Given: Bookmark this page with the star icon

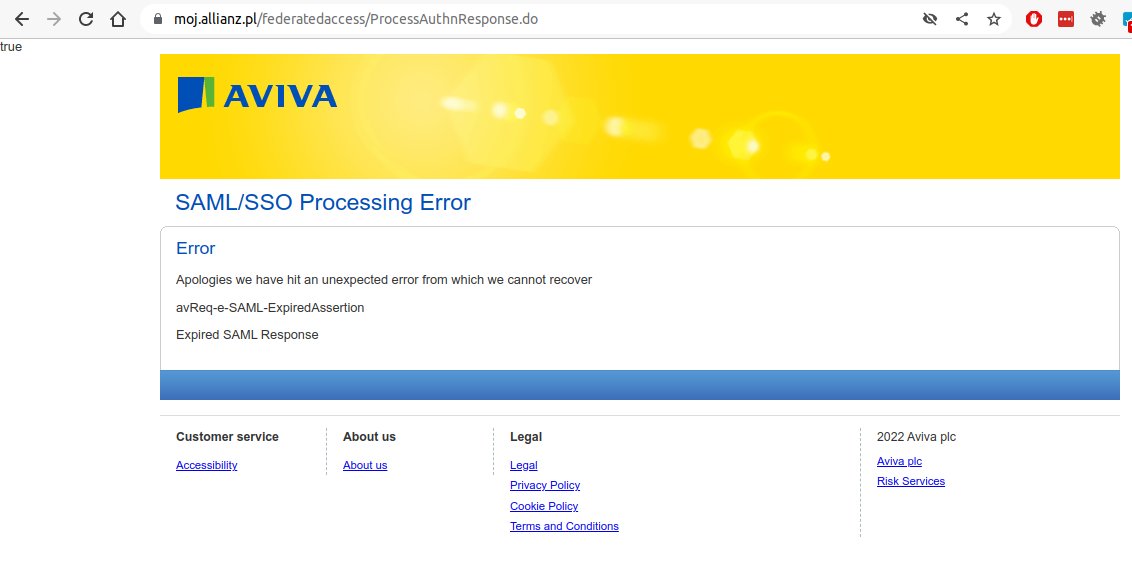Looking at the screenshot, I should point(994,19).
